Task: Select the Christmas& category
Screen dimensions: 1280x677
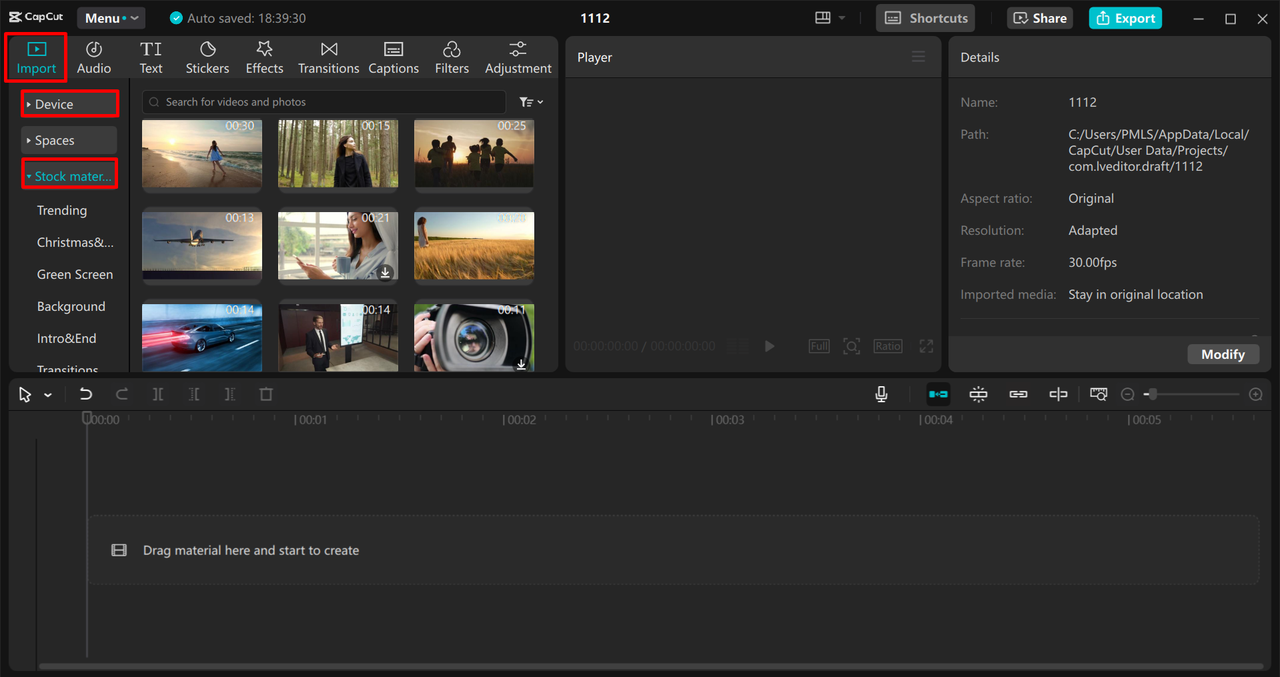Action: 75,242
